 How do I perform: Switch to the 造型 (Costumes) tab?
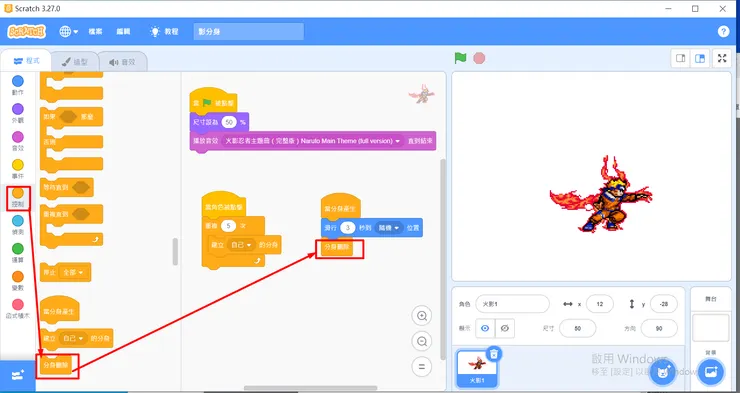pyautogui.click(x=75, y=62)
